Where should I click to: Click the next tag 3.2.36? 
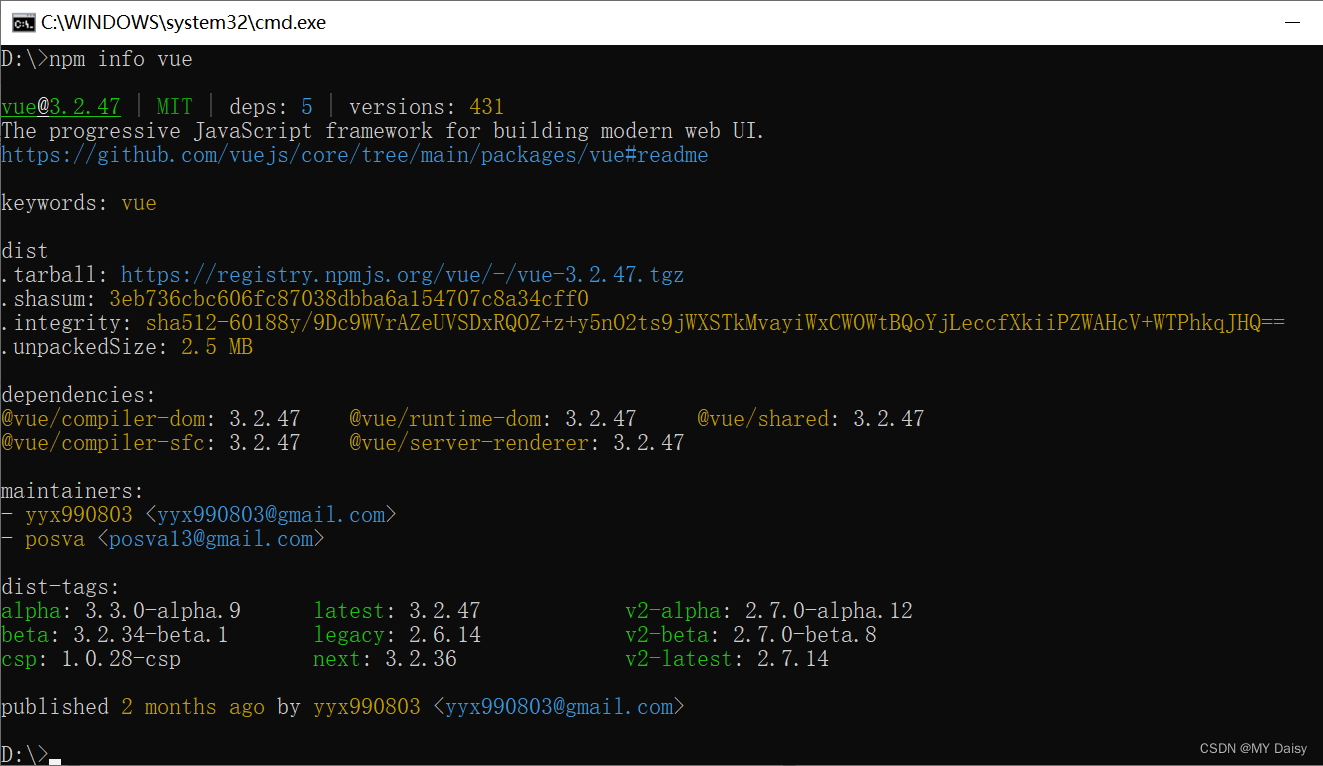385,659
